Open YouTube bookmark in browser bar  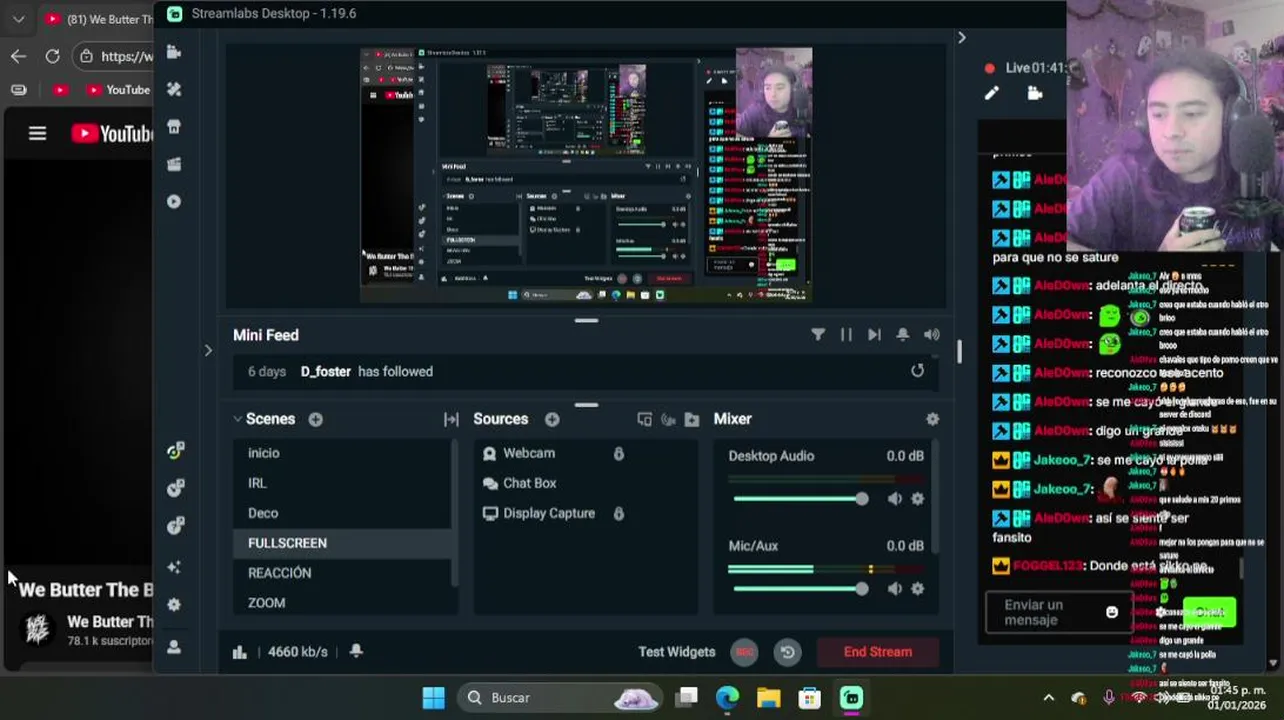click(x=117, y=90)
